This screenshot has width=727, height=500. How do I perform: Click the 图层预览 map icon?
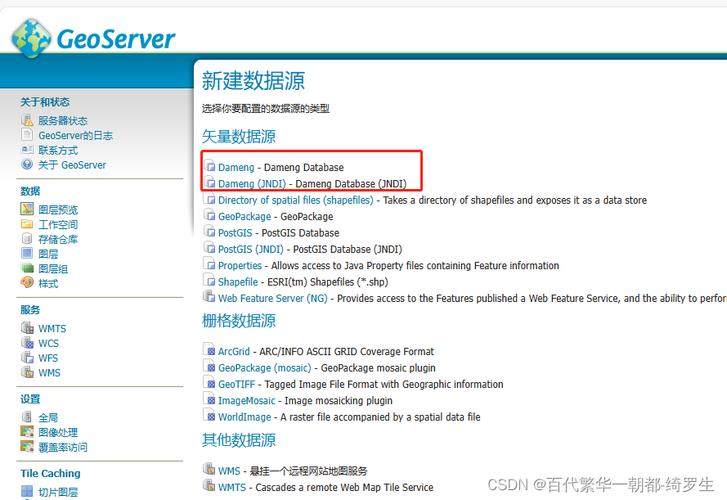click(x=27, y=209)
